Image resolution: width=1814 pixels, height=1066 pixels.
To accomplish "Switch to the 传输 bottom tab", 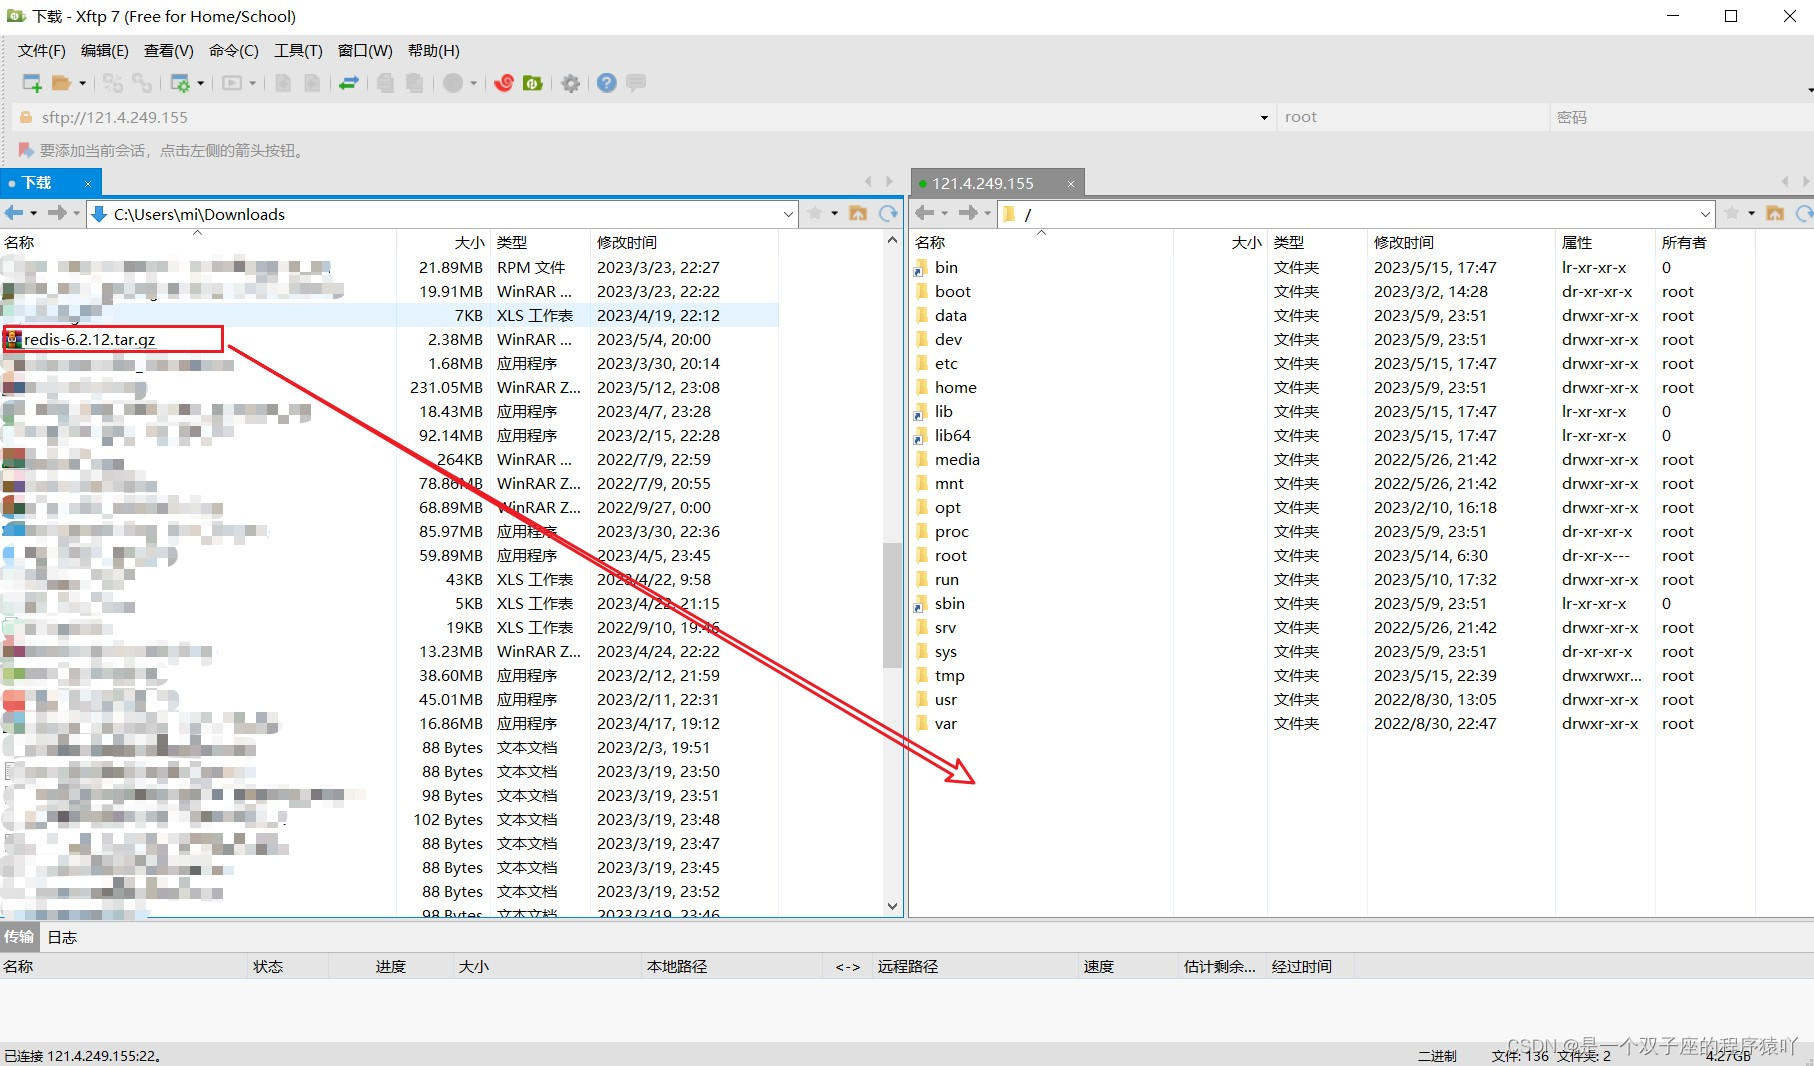I will [19, 937].
